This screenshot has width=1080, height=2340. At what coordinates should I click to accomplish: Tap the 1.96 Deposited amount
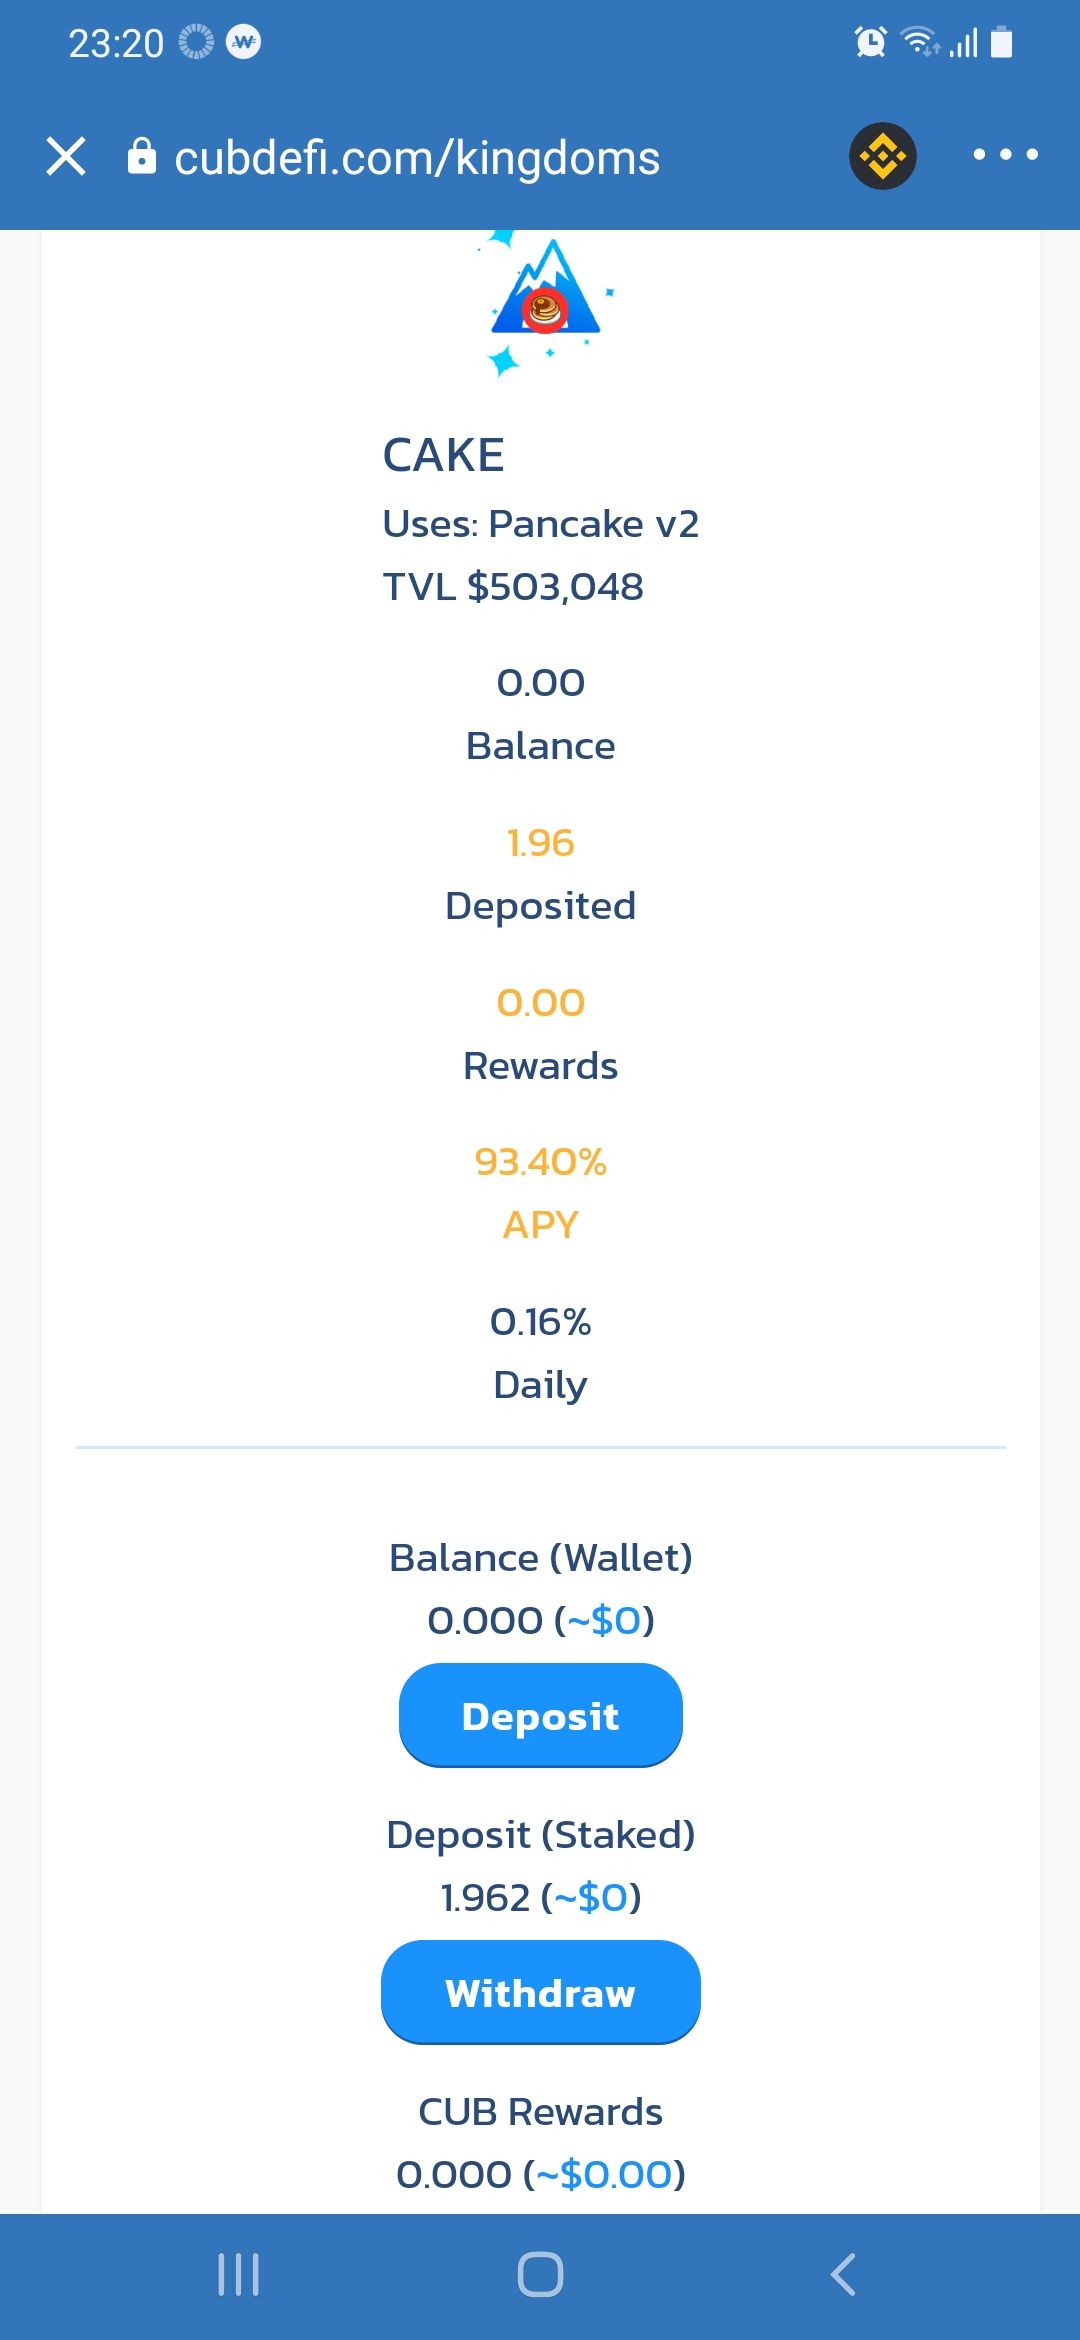[x=540, y=843]
